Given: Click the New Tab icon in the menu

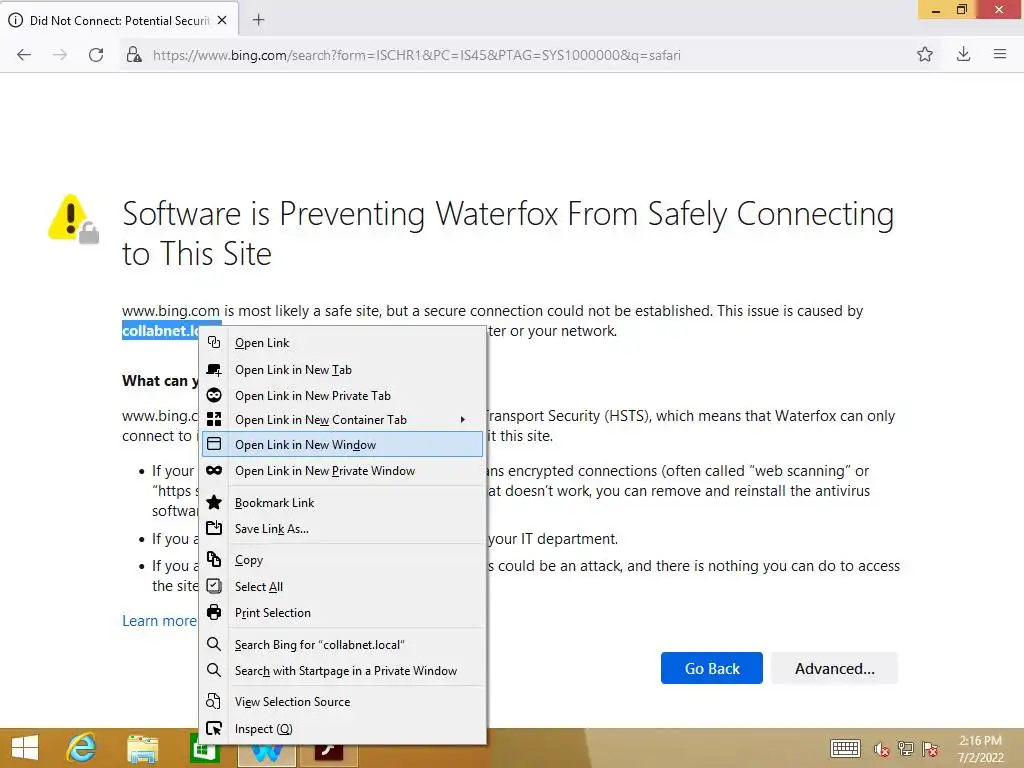Looking at the screenshot, I should [x=214, y=370].
